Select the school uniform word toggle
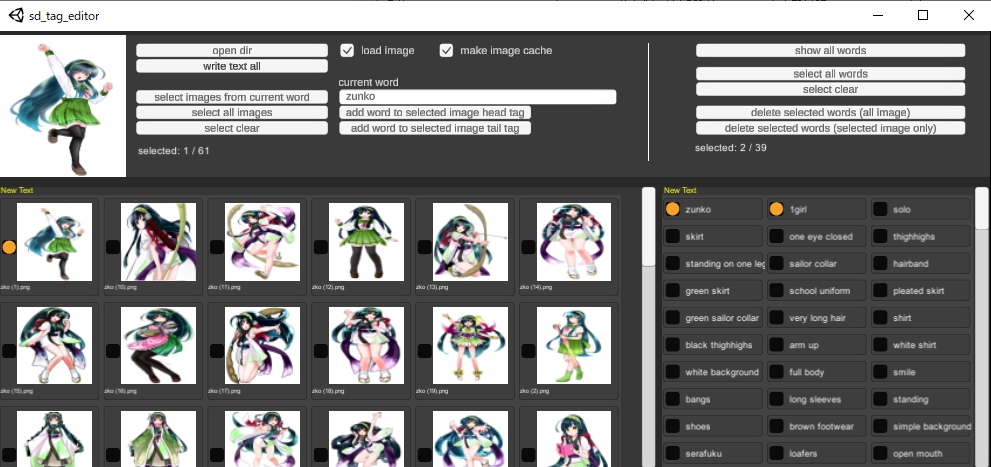Viewport: 991px width, 467px height. [777, 291]
